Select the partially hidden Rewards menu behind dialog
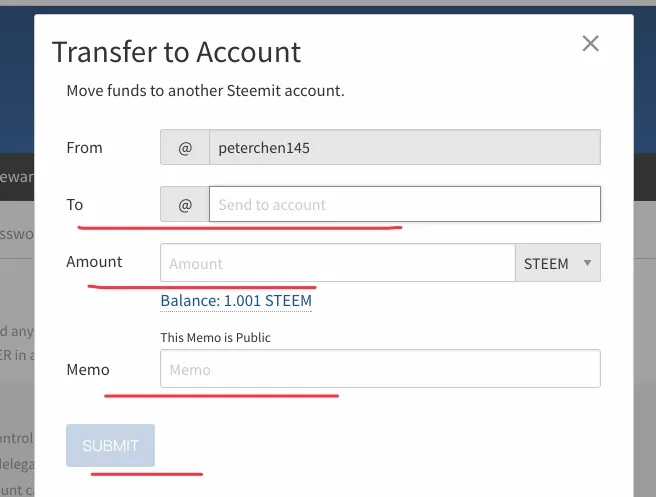 [16, 176]
